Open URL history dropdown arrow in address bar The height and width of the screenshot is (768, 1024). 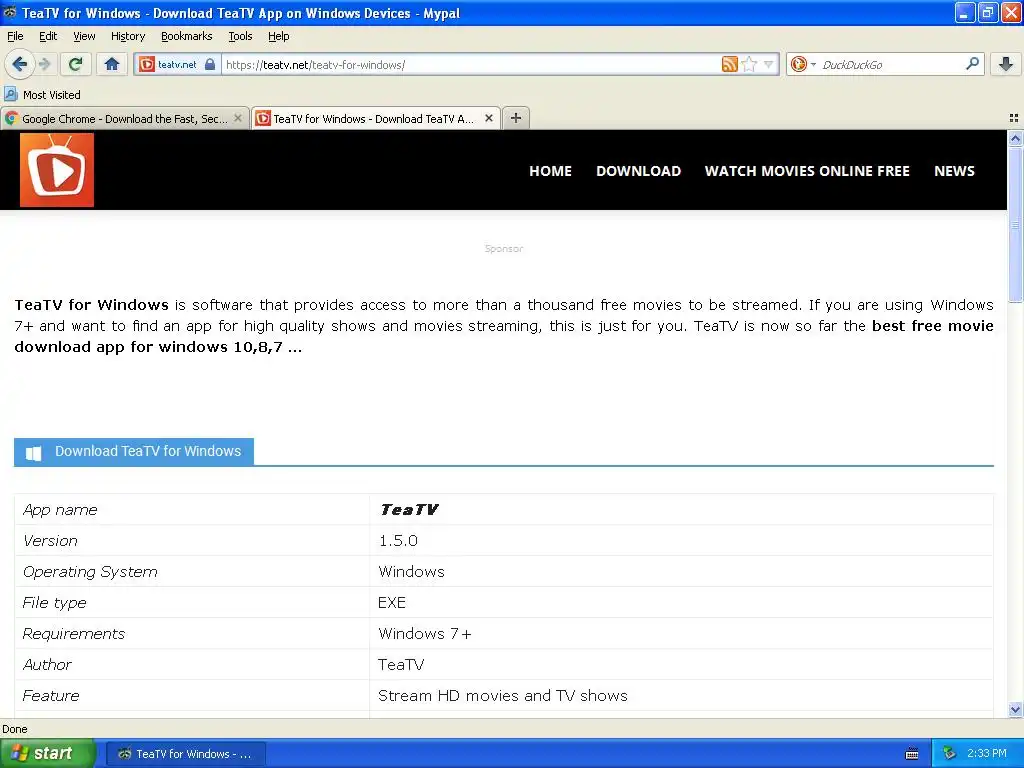pyautogui.click(x=768, y=64)
